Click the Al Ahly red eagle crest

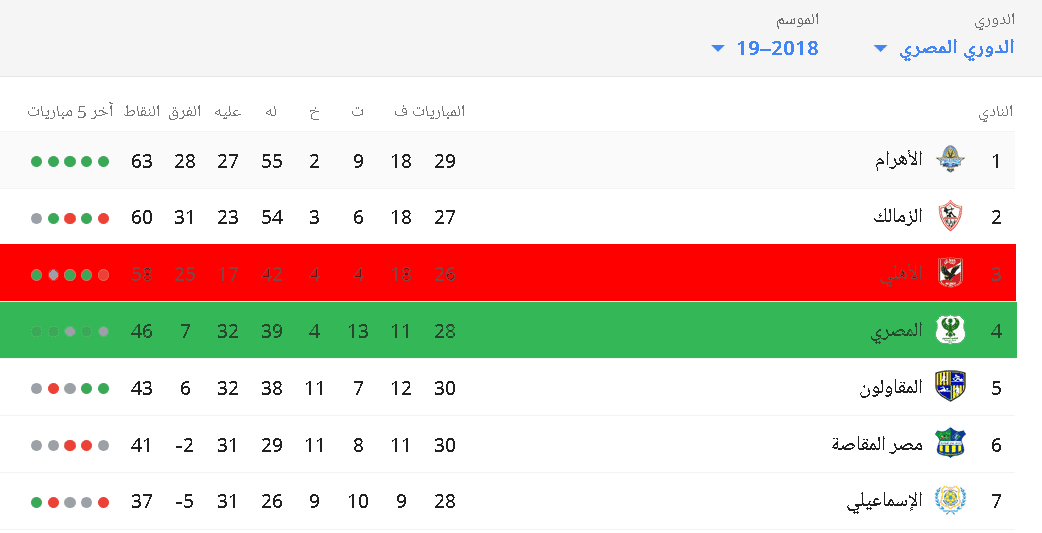tap(950, 272)
